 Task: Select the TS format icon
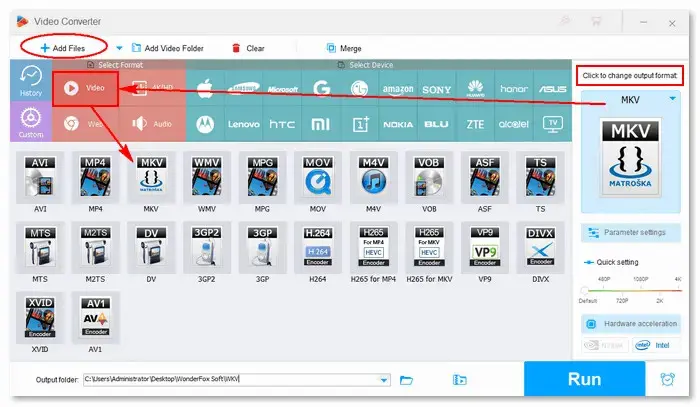[540, 178]
